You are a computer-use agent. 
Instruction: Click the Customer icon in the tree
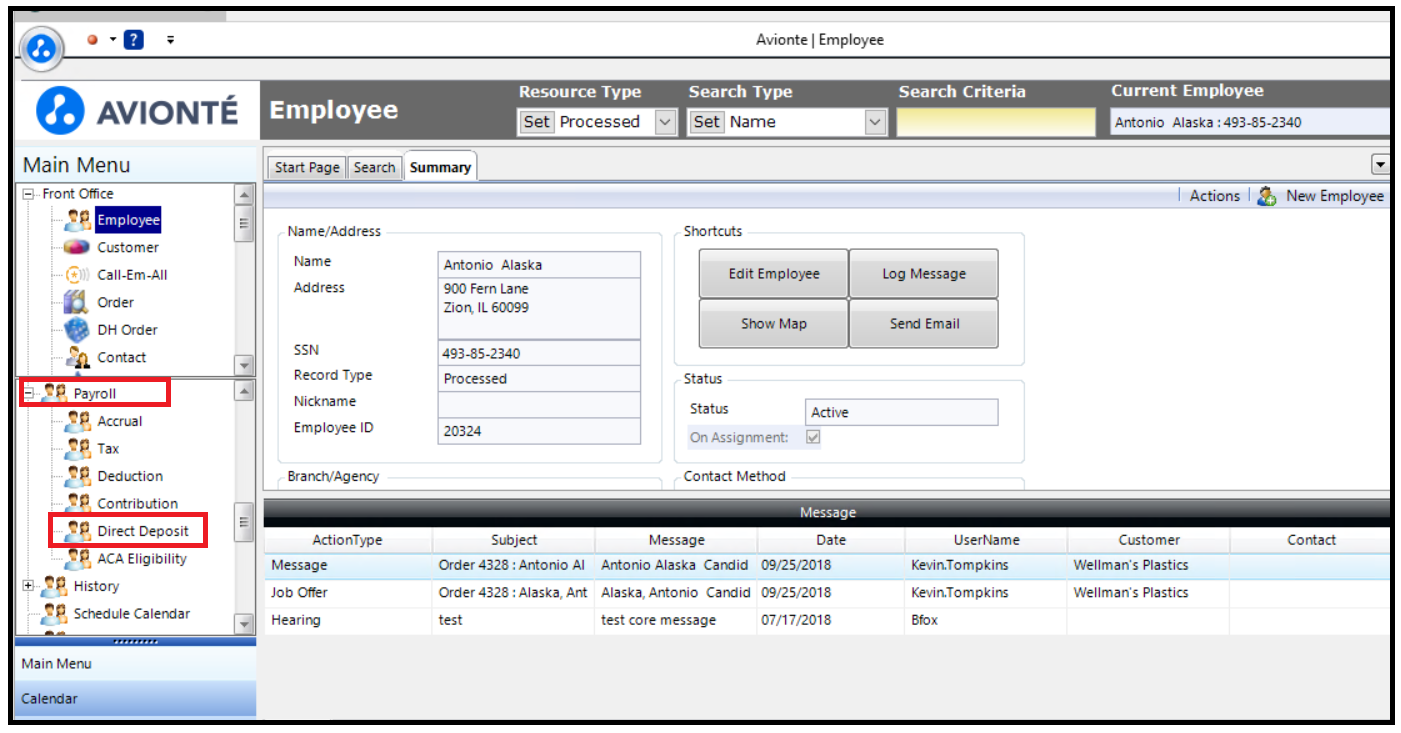pyautogui.click(x=78, y=247)
